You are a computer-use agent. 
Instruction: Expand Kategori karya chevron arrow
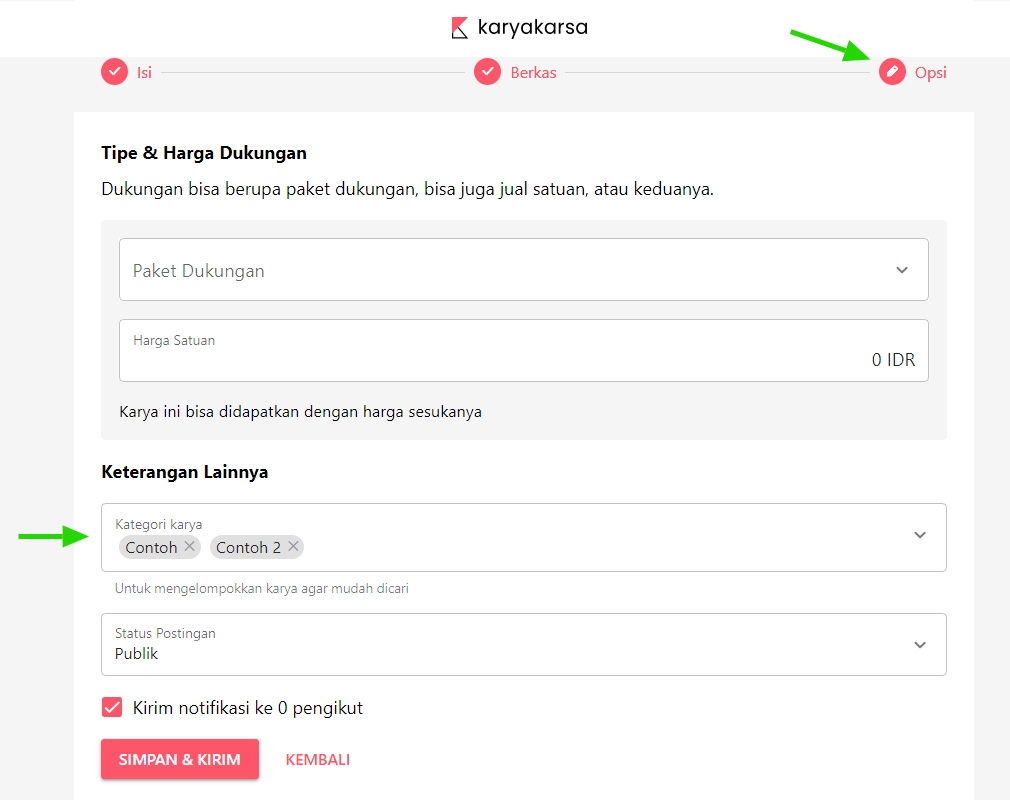[920, 536]
